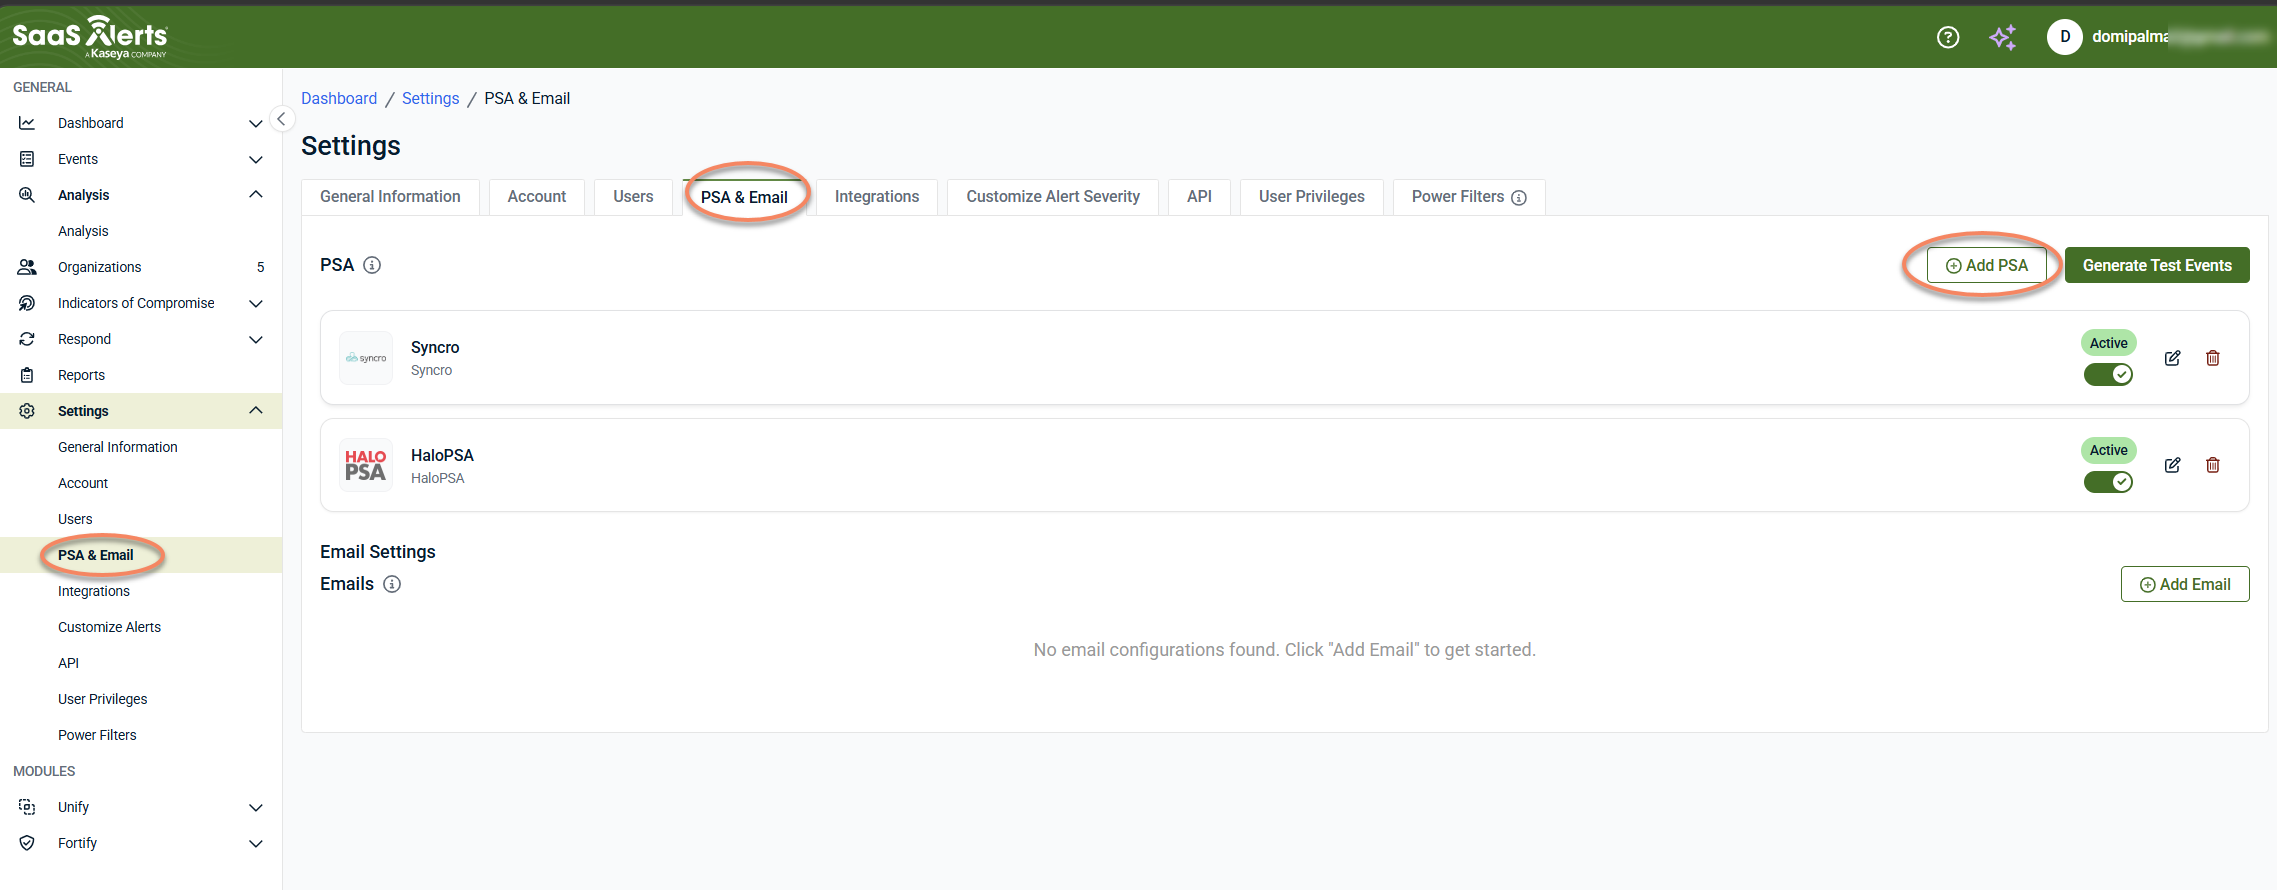
Task: Open Power Filters in sidebar
Action: [x=97, y=735]
